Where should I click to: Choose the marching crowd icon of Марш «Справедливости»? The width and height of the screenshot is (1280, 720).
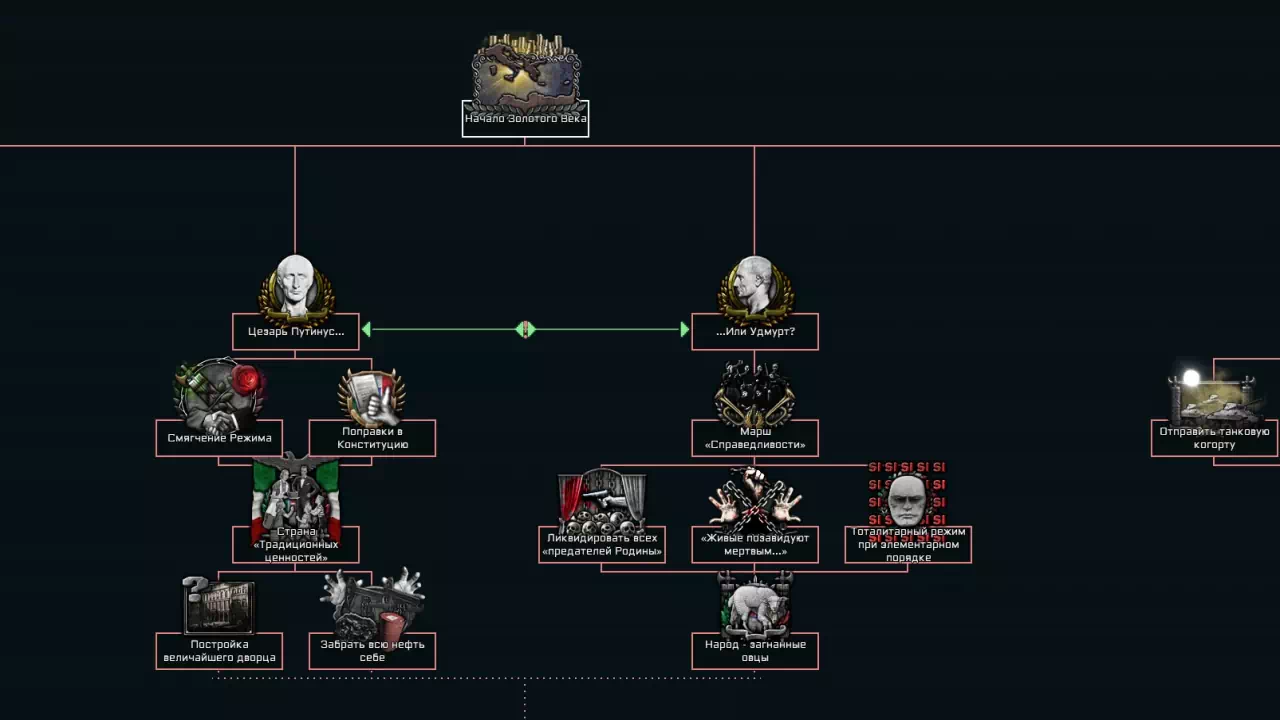[x=755, y=394]
